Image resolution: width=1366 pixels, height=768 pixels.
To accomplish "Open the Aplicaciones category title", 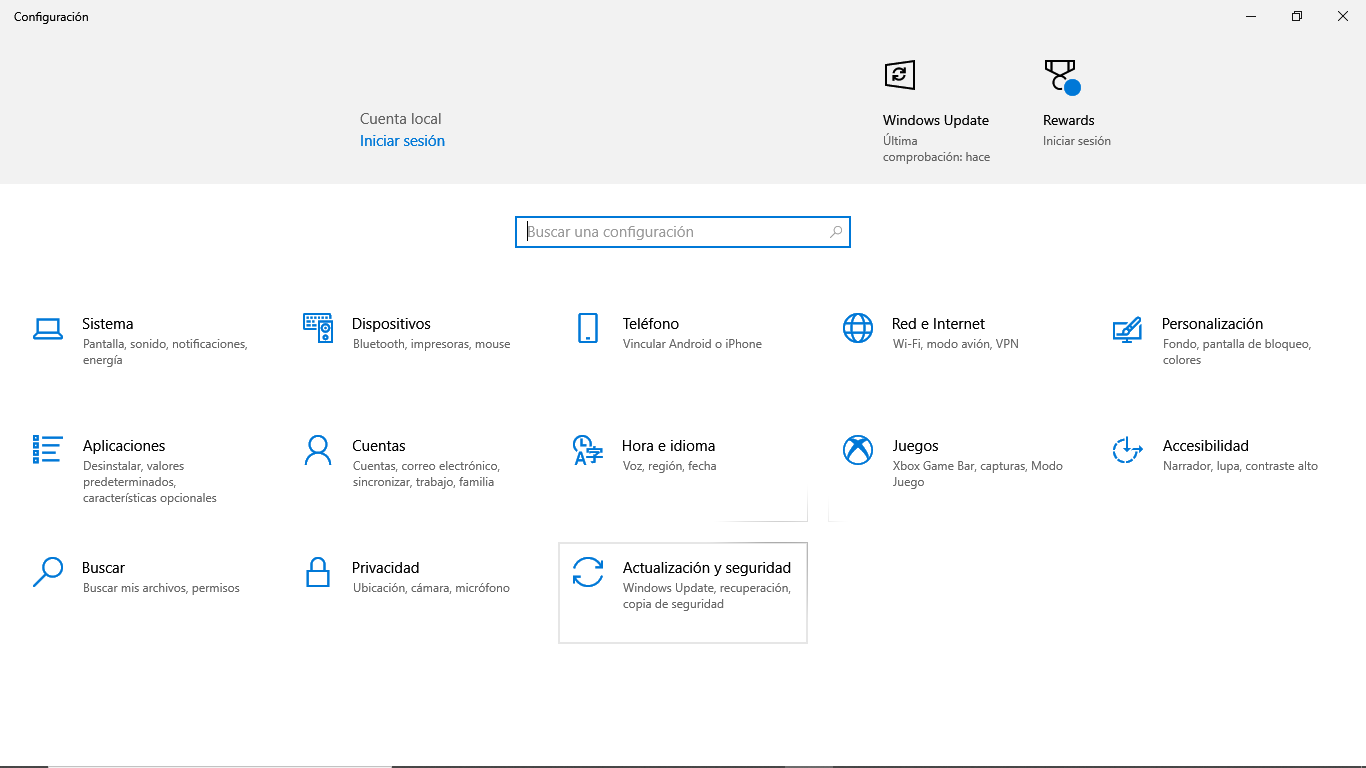I will (x=124, y=446).
